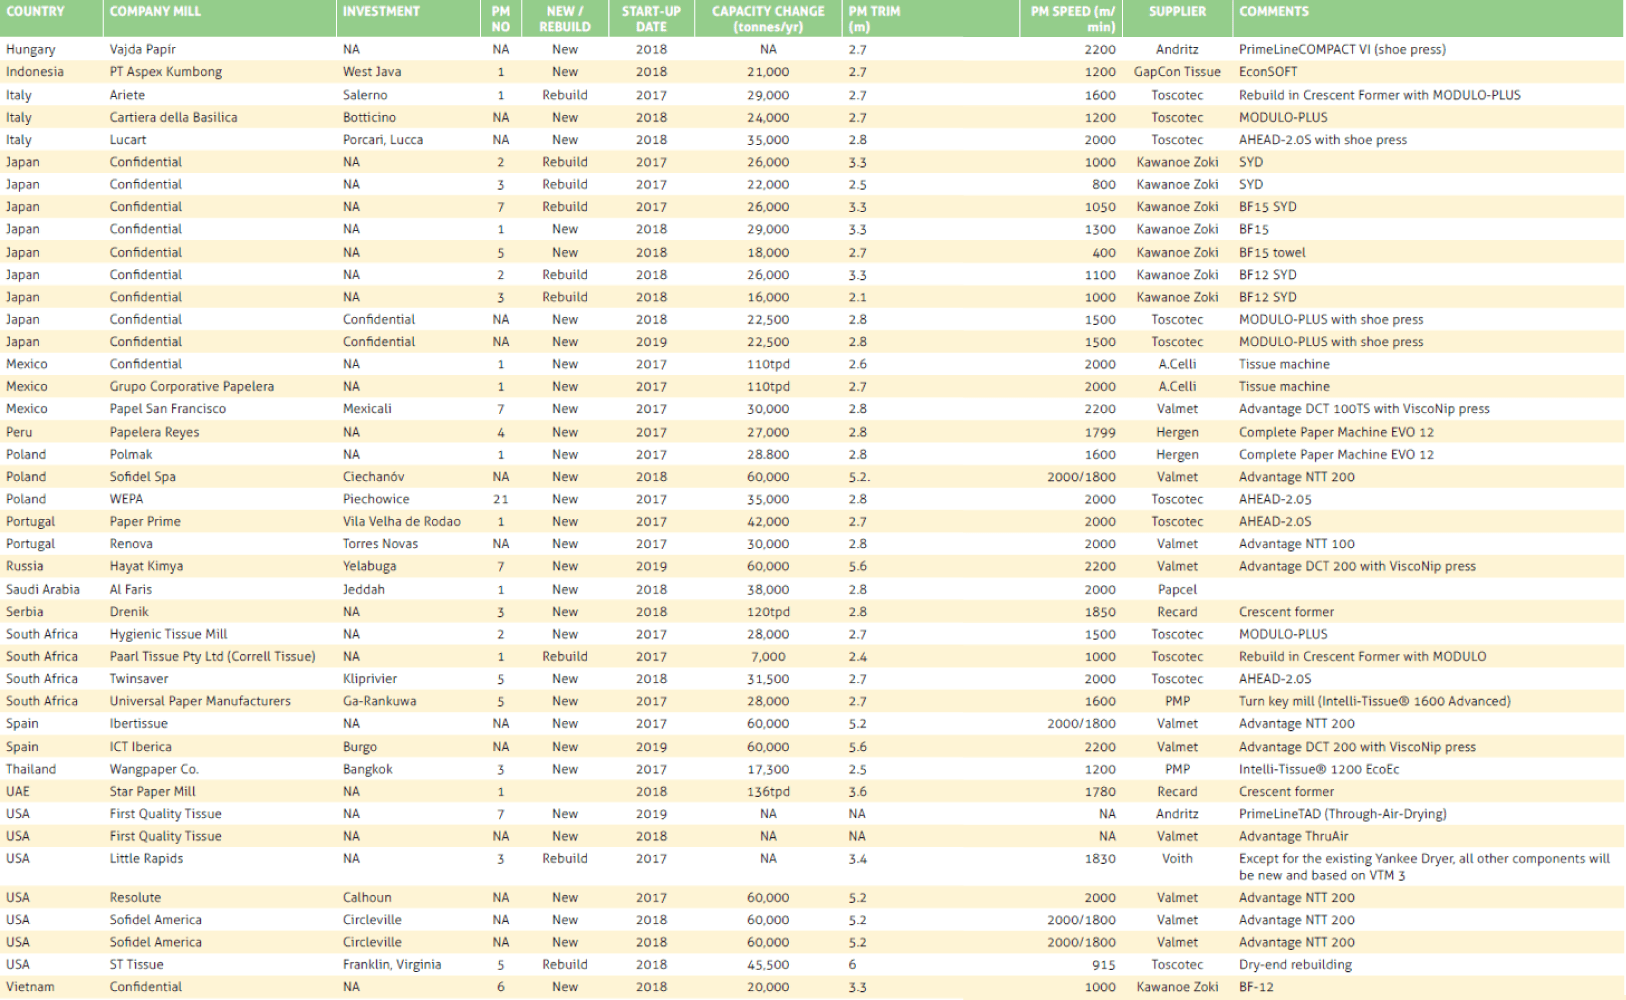Click the ICT Iberica cell
This screenshot has height=1000, width=1626.
(140, 747)
